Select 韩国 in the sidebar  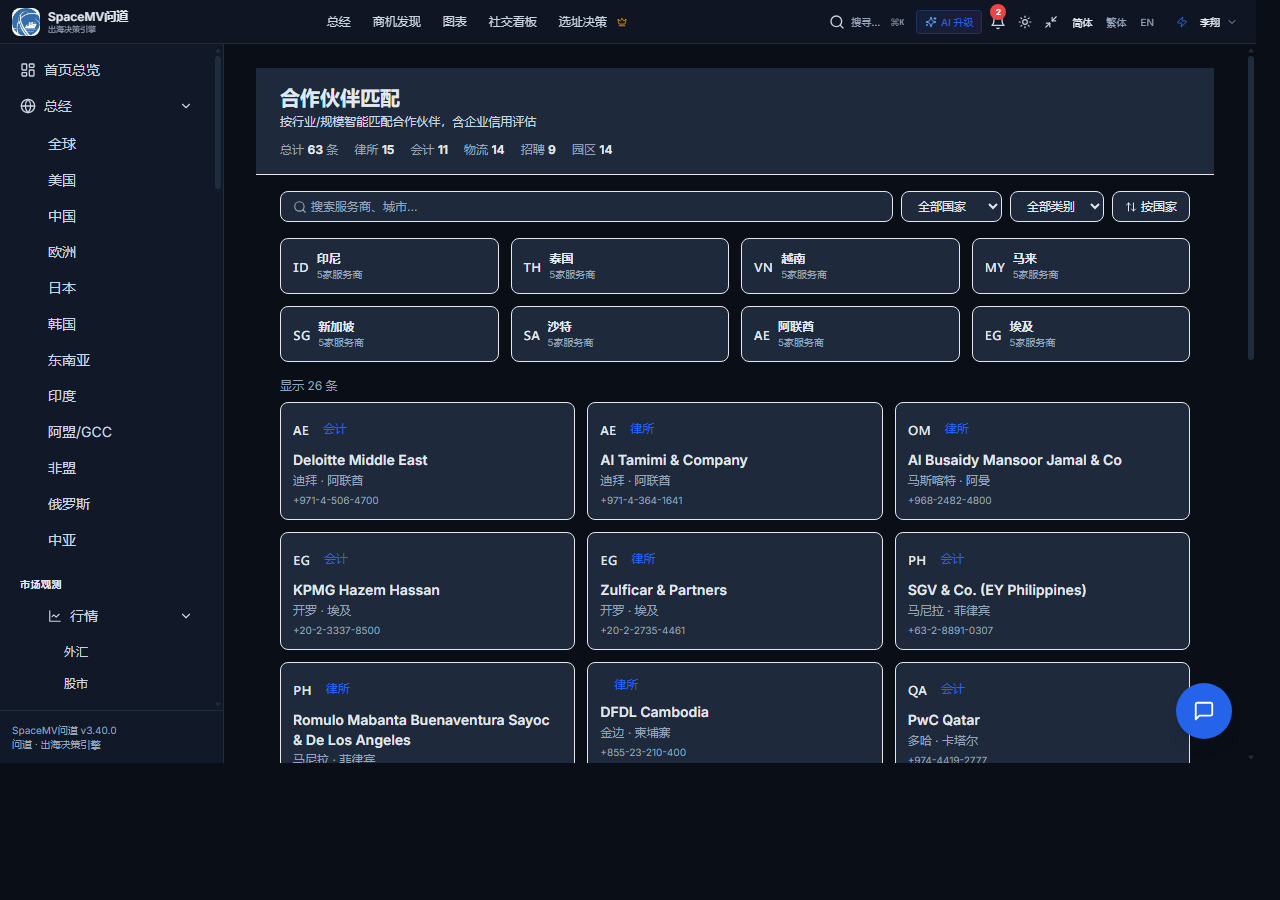[x=62, y=324]
